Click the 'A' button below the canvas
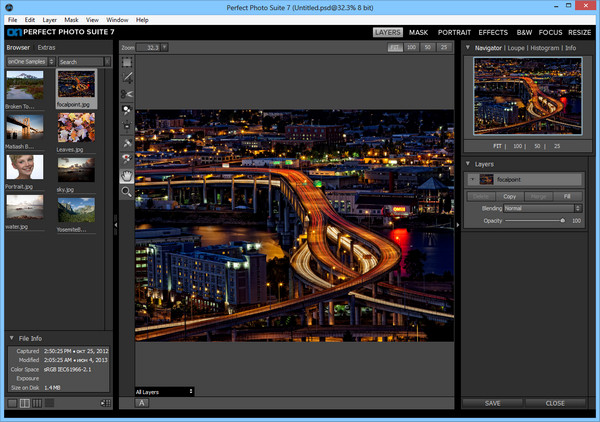 coord(142,403)
